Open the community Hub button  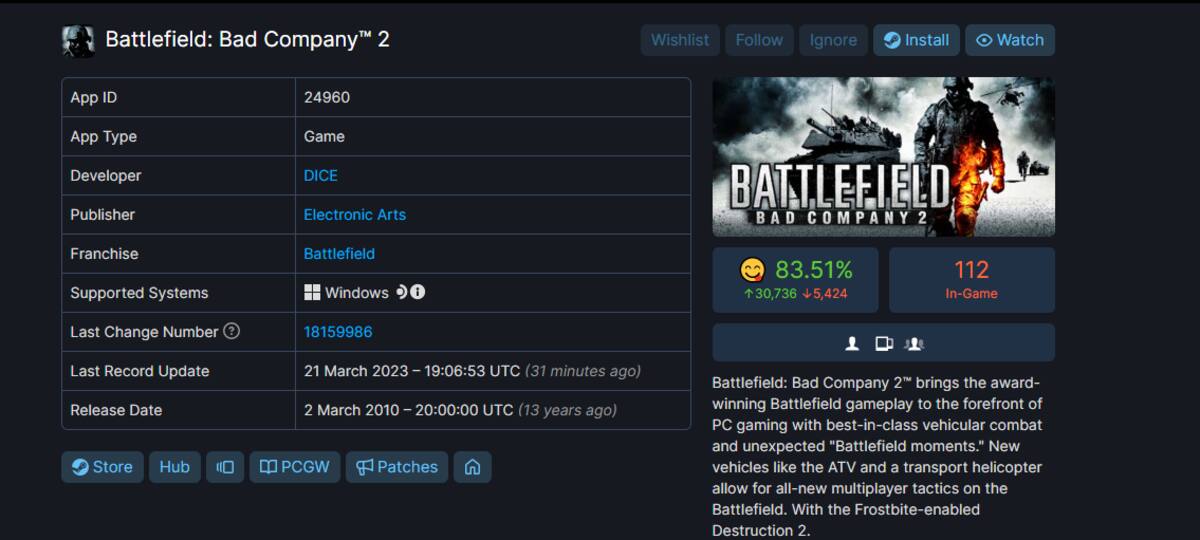175,467
